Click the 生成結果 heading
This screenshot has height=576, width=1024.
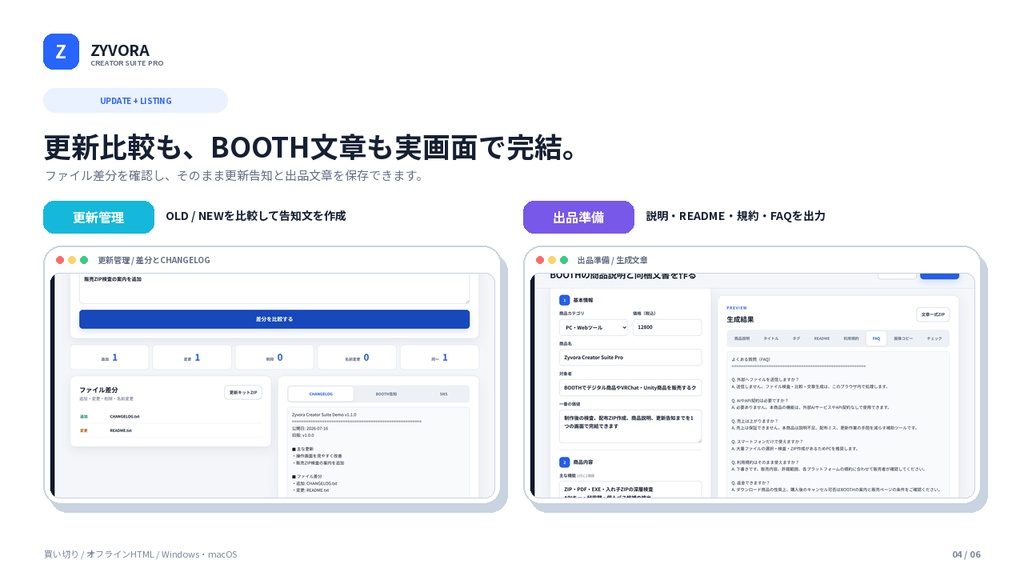(740, 319)
